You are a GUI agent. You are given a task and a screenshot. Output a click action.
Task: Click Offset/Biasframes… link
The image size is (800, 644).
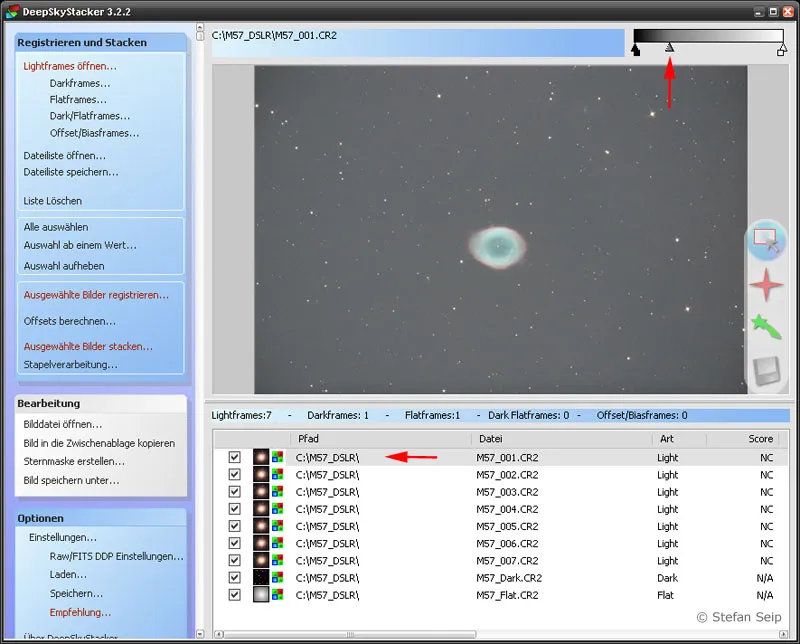[94, 133]
